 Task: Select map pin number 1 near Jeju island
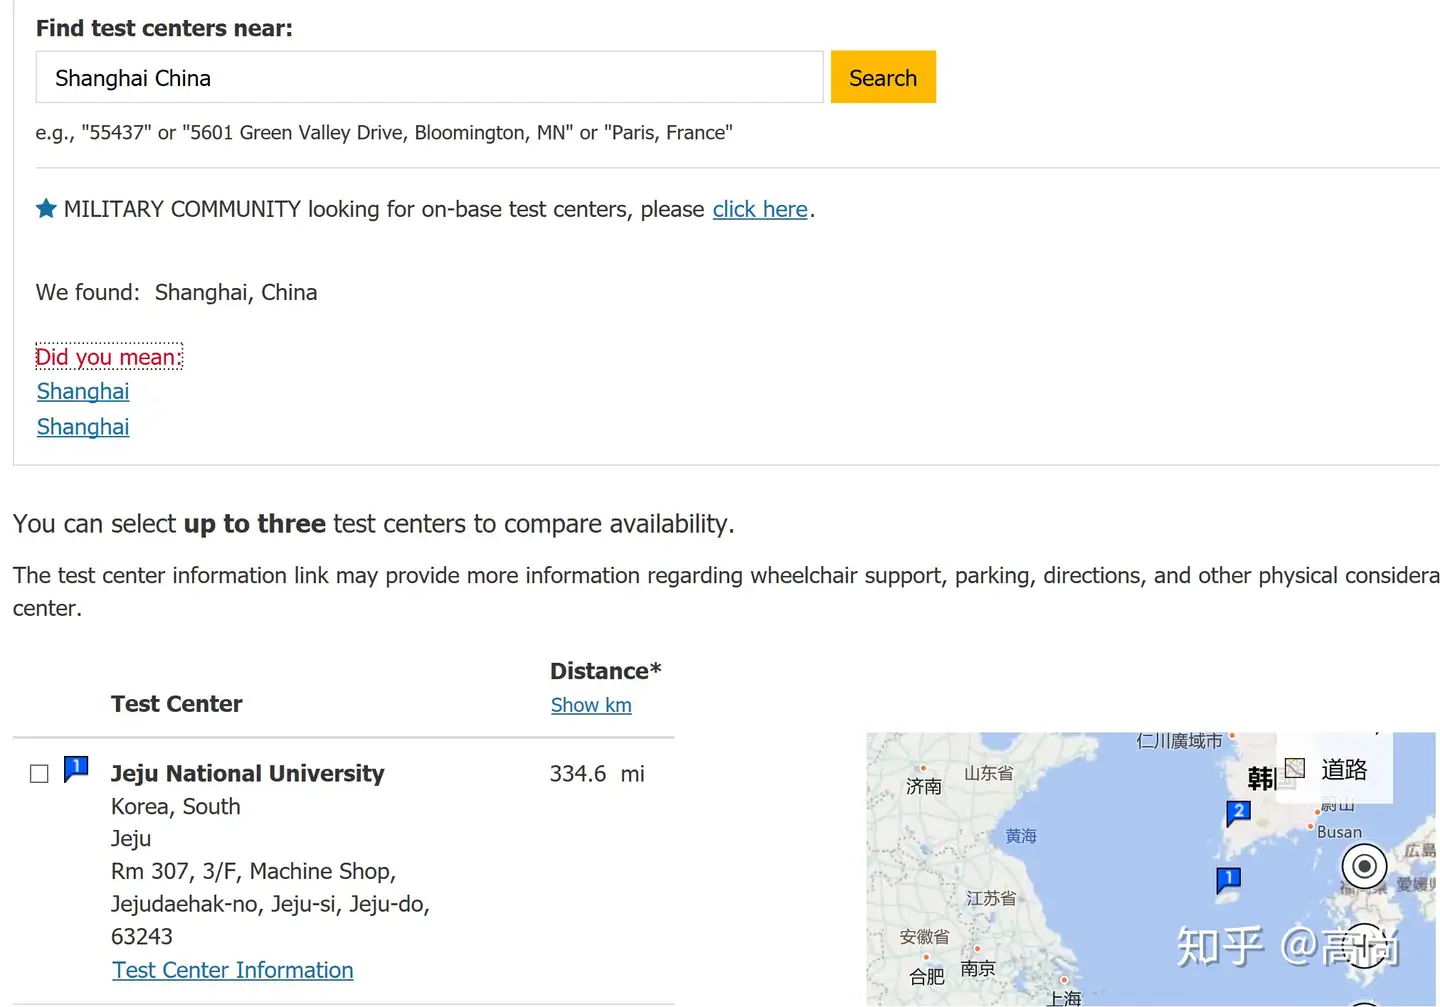click(x=1228, y=879)
